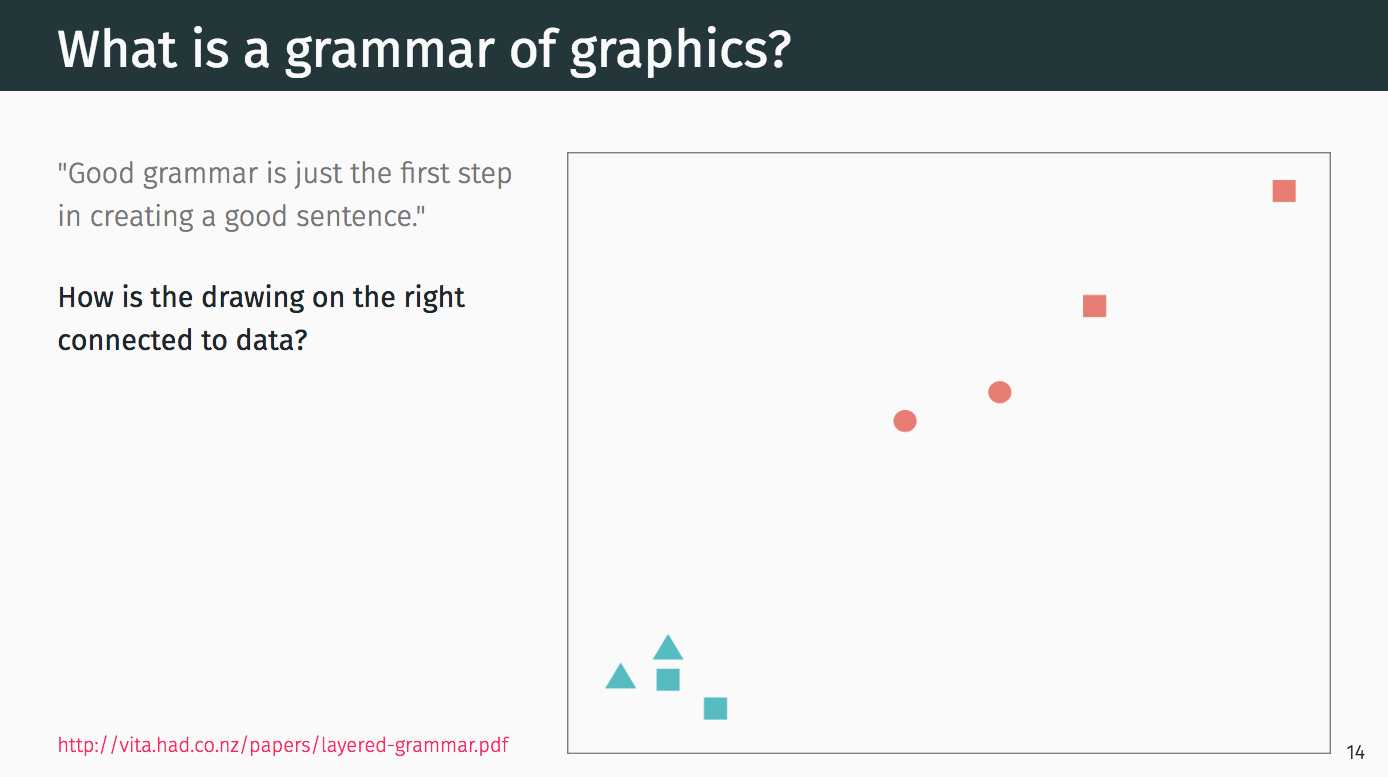The width and height of the screenshot is (1388, 777).
Task: Select the bottommost teal square point
Action: 715,708
